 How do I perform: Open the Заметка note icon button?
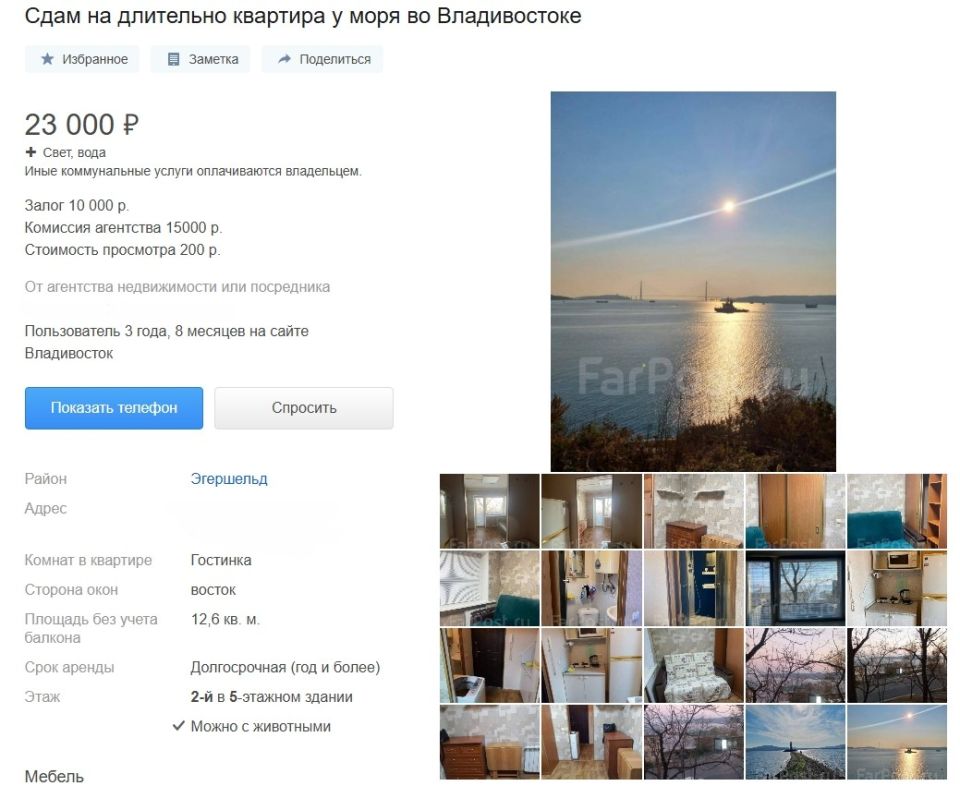tap(200, 59)
